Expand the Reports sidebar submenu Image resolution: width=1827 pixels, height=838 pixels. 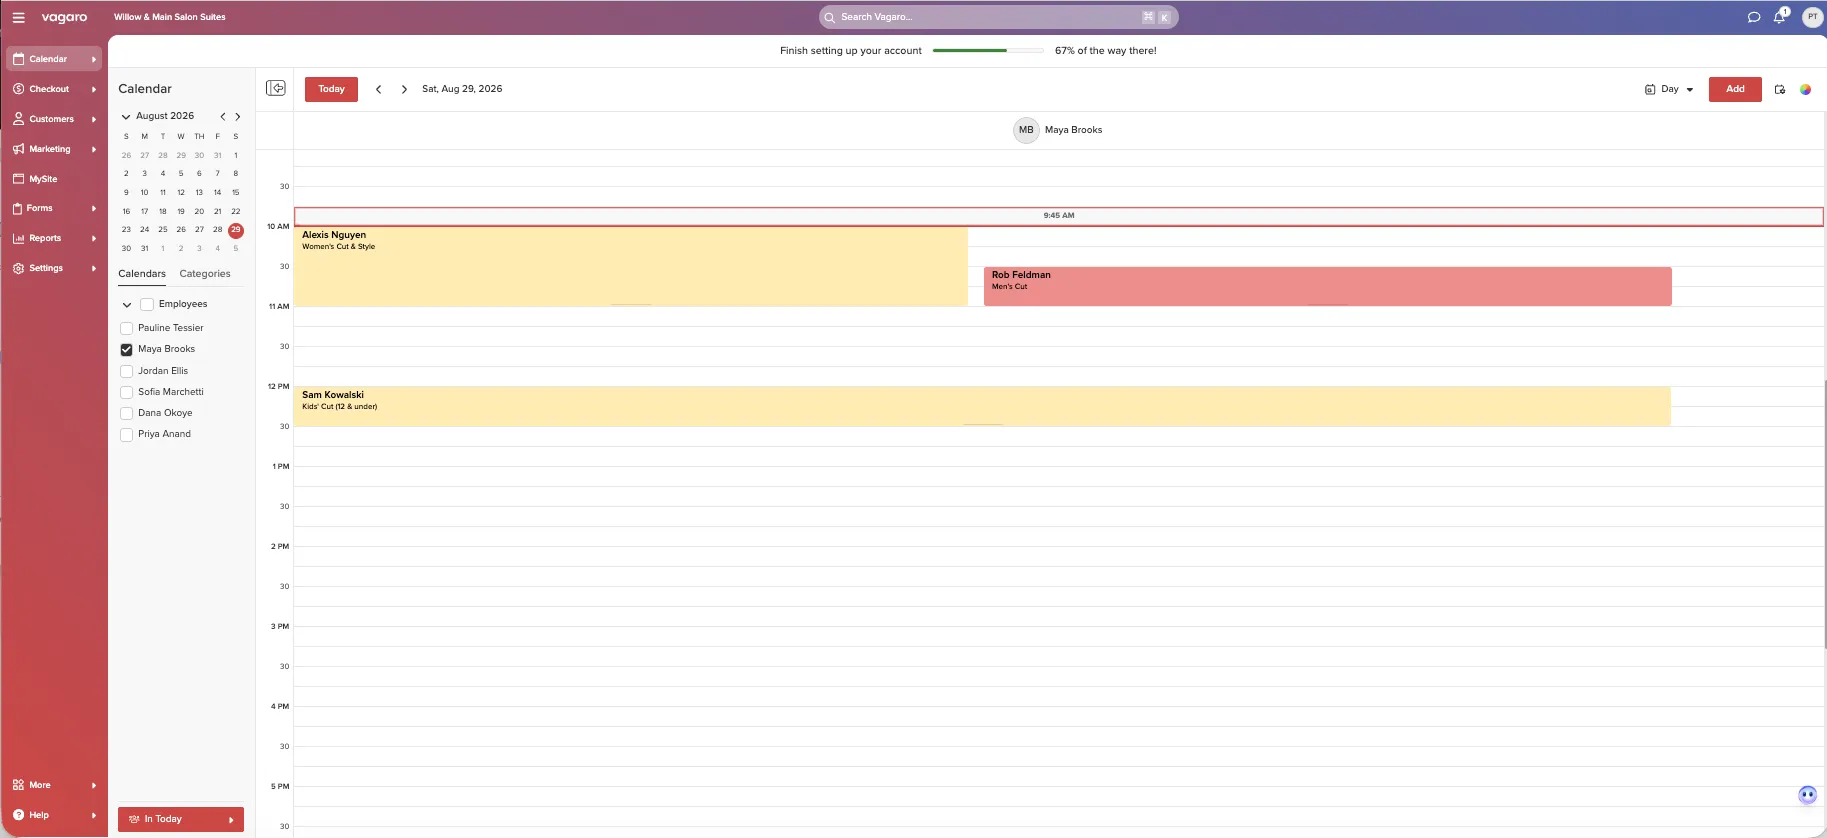click(x=94, y=238)
